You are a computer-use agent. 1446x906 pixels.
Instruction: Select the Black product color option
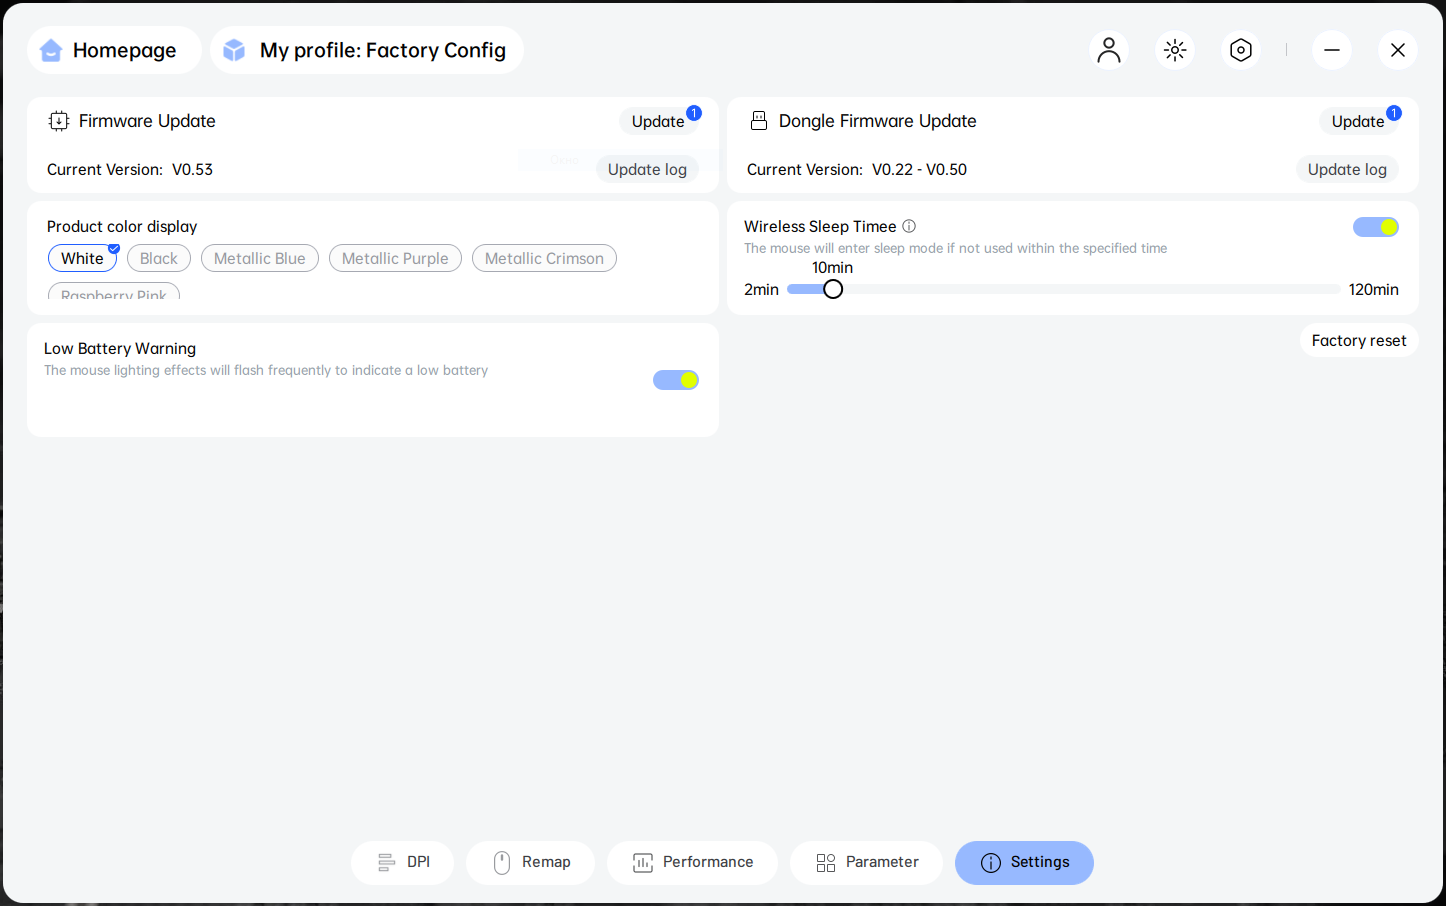pyautogui.click(x=159, y=258)
